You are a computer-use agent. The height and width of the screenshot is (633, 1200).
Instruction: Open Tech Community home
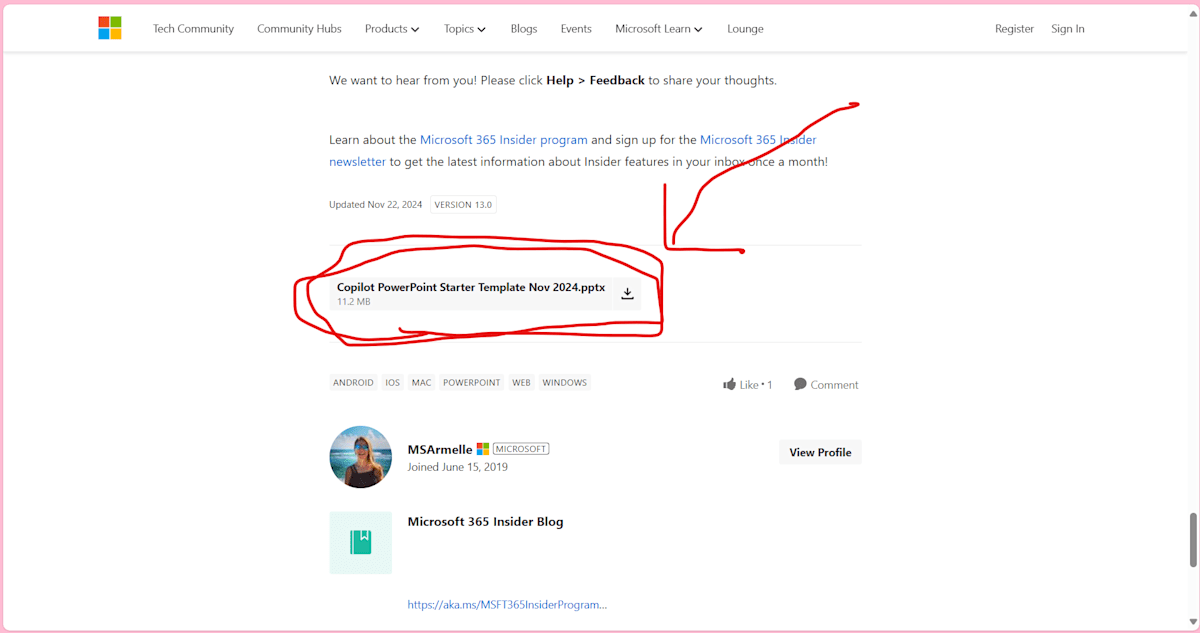coord(193,29)
